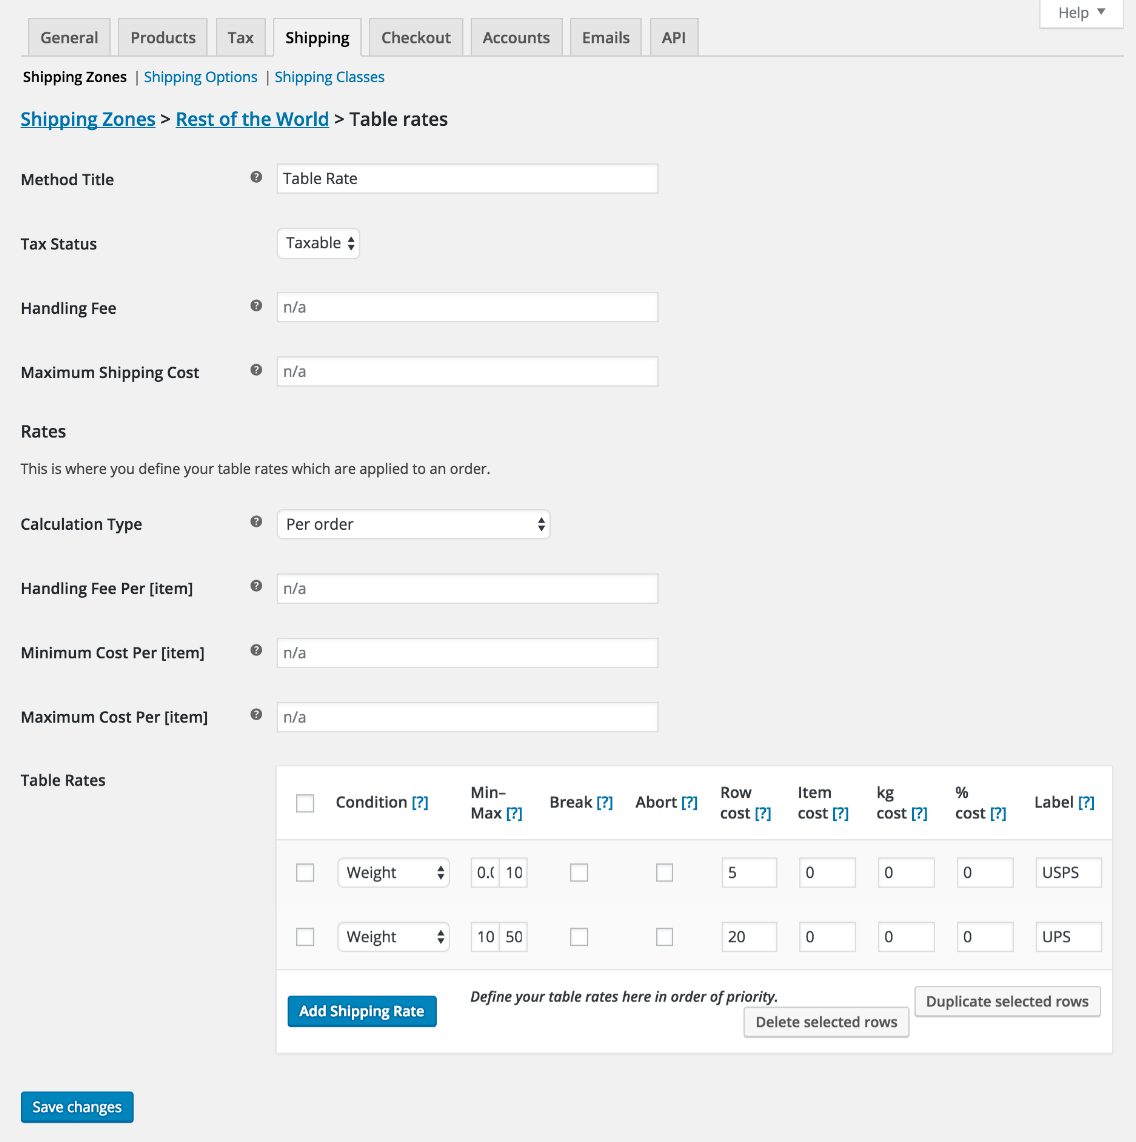
Task: Open the Handling Fee tooltip icon
Action: point(256,304)
